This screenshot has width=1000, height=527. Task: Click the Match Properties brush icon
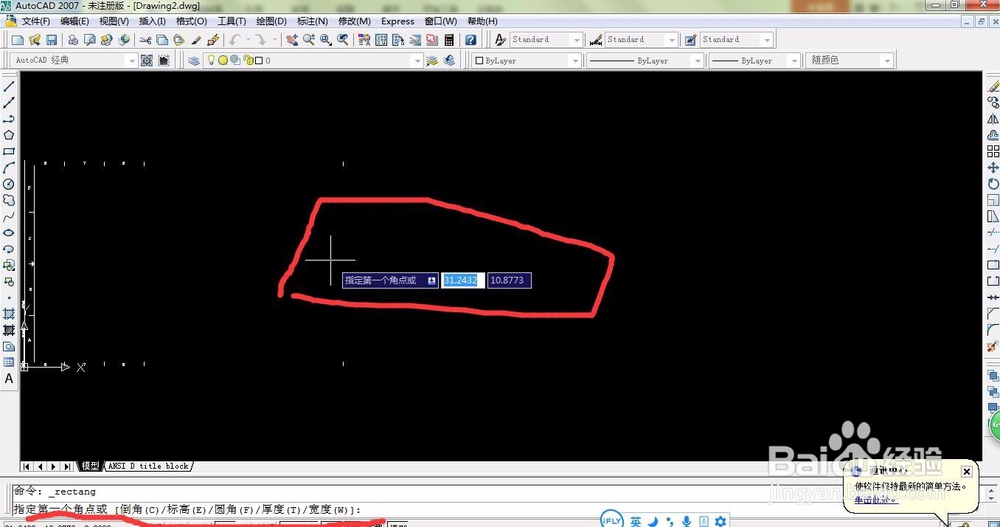coord(196,40)
